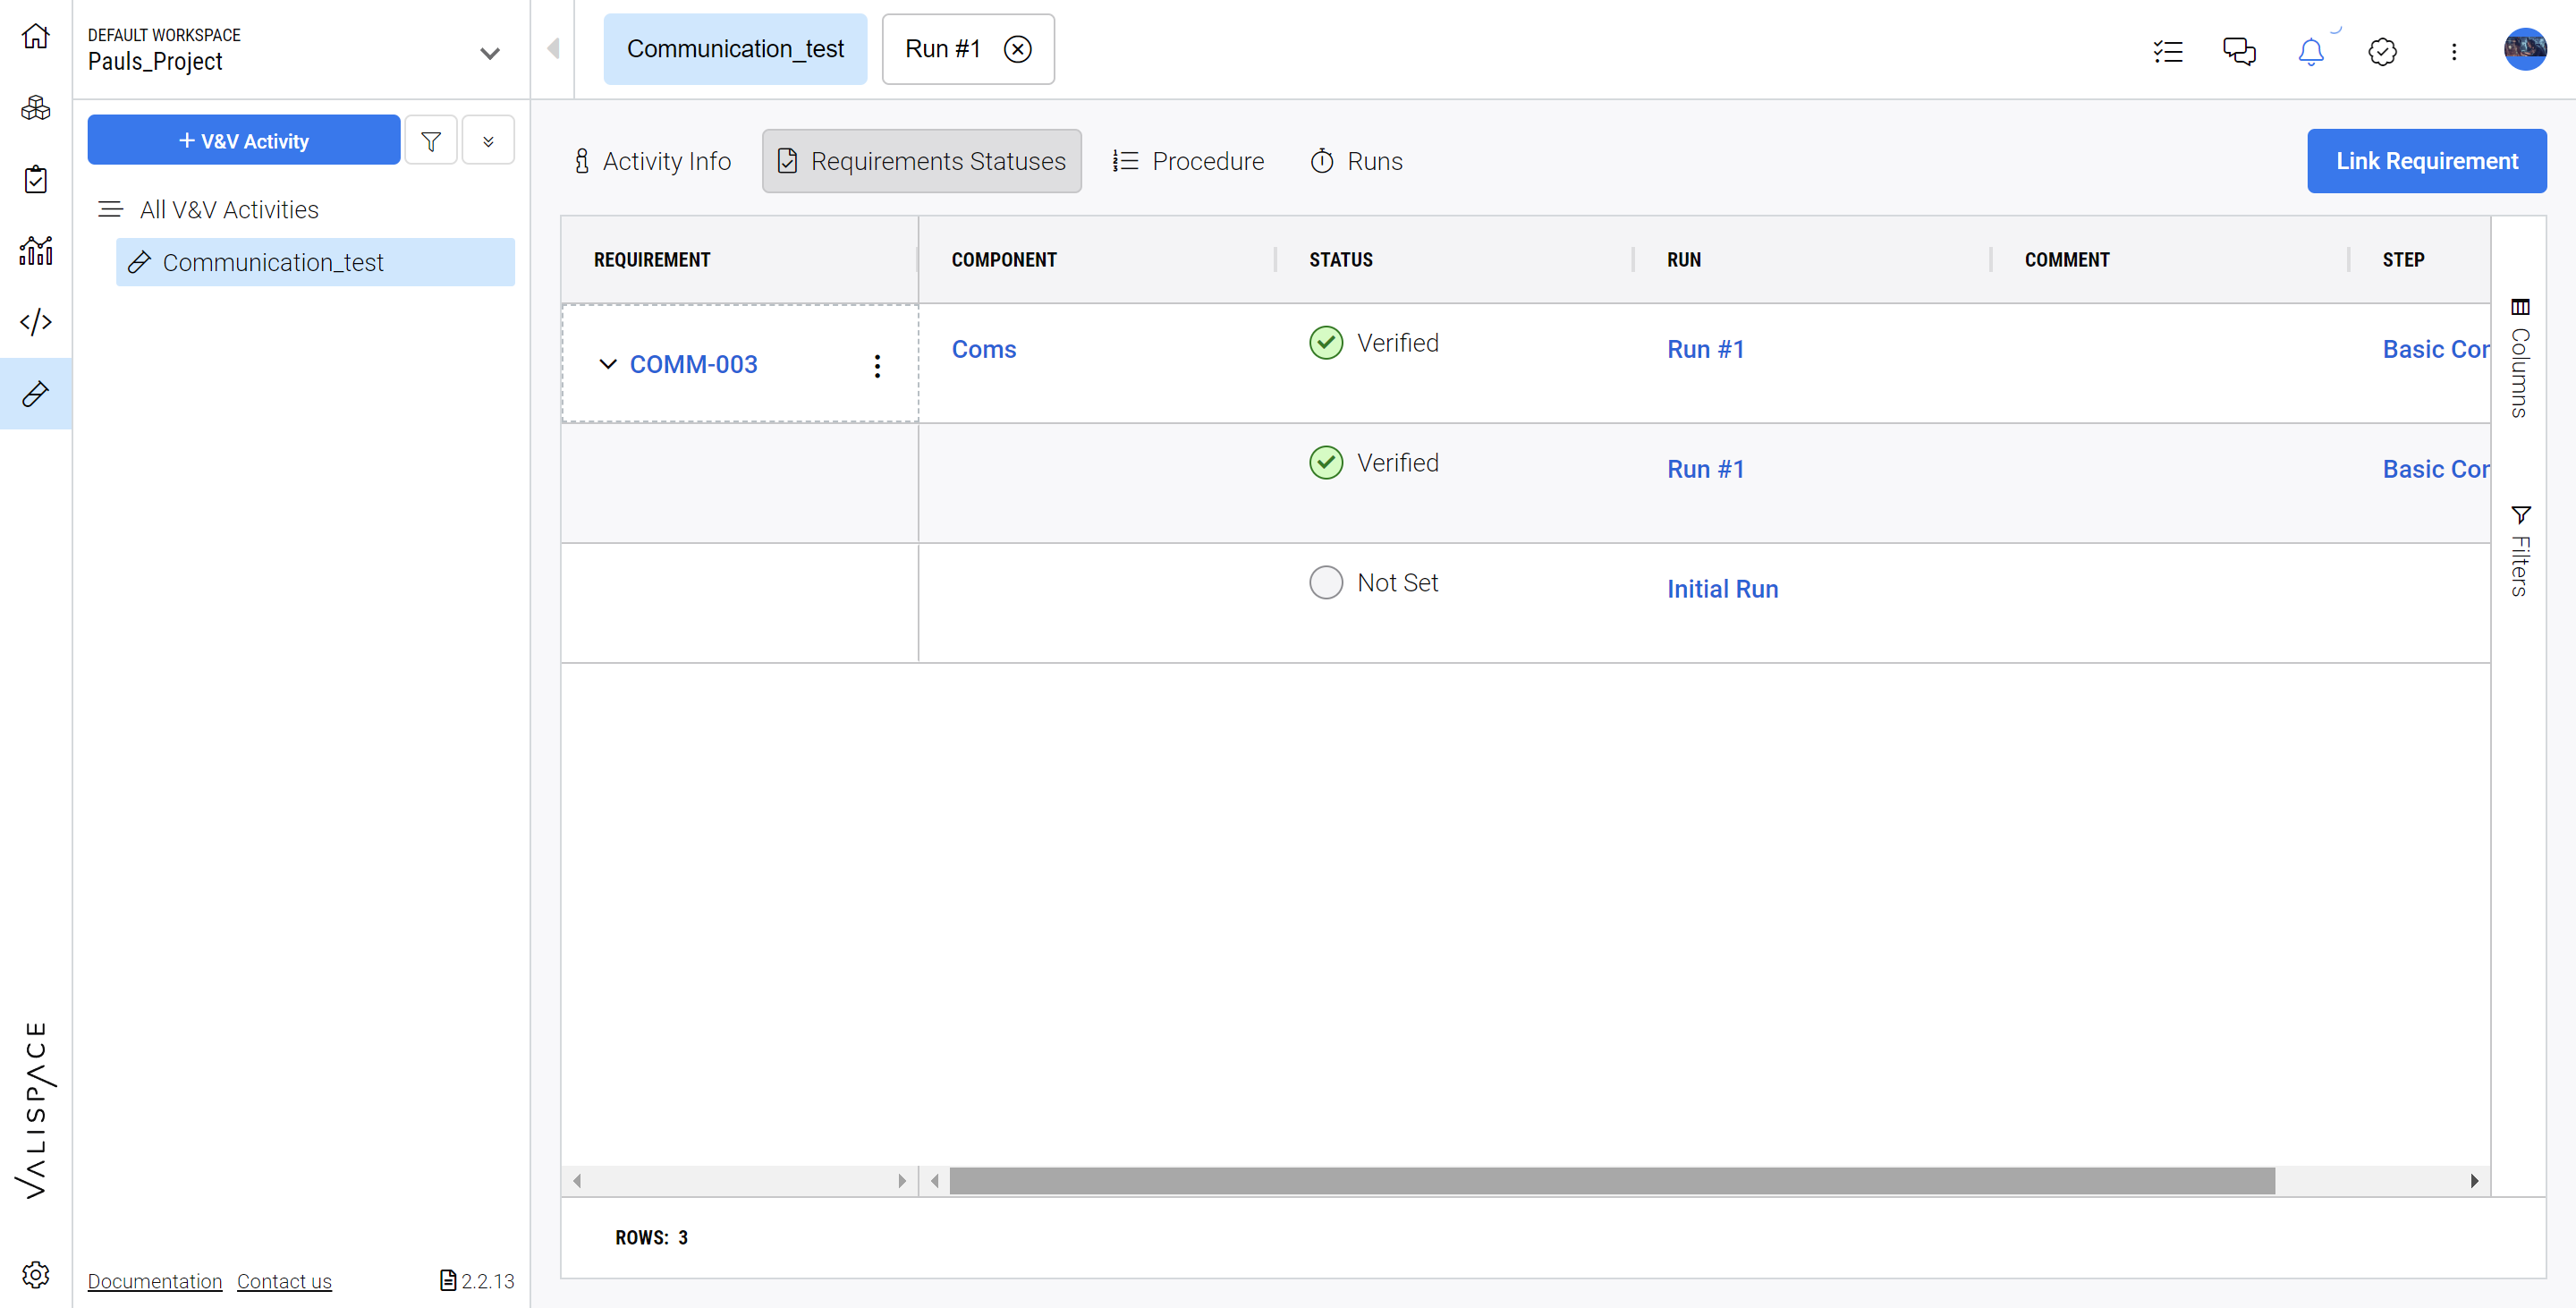Switch to the Run #1 tab
This screenshot has height=1308, width=2576.
click(x=942, y=49)
